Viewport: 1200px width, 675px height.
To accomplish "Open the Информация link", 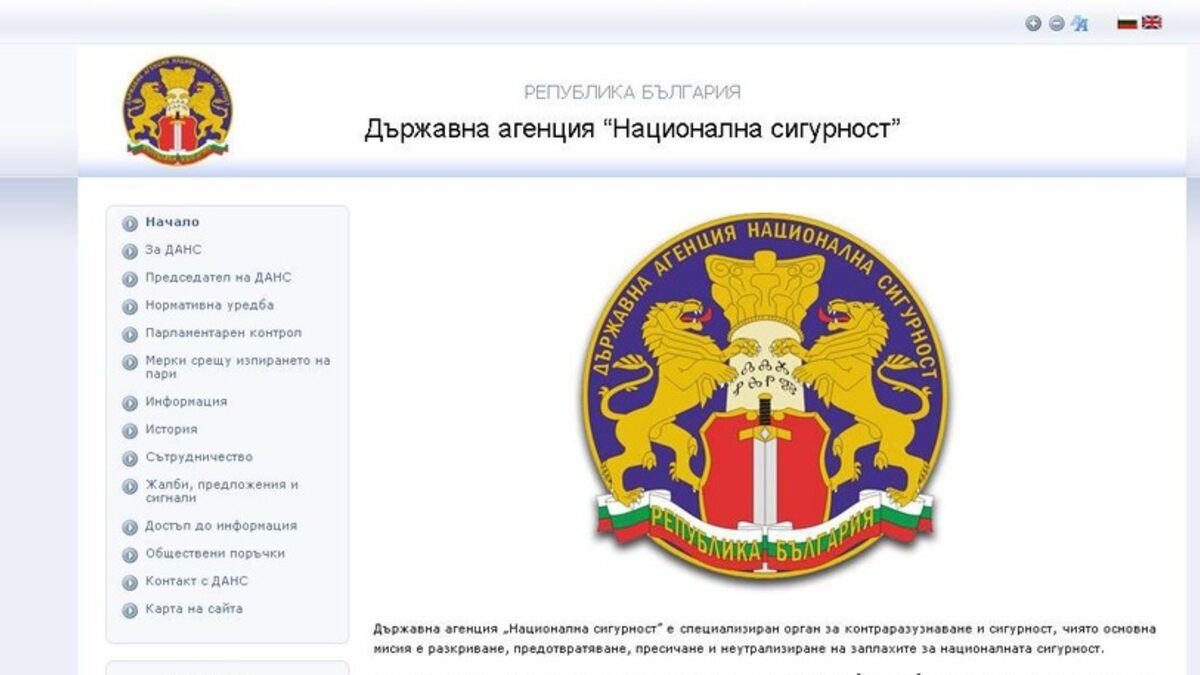I will [186, 401].
